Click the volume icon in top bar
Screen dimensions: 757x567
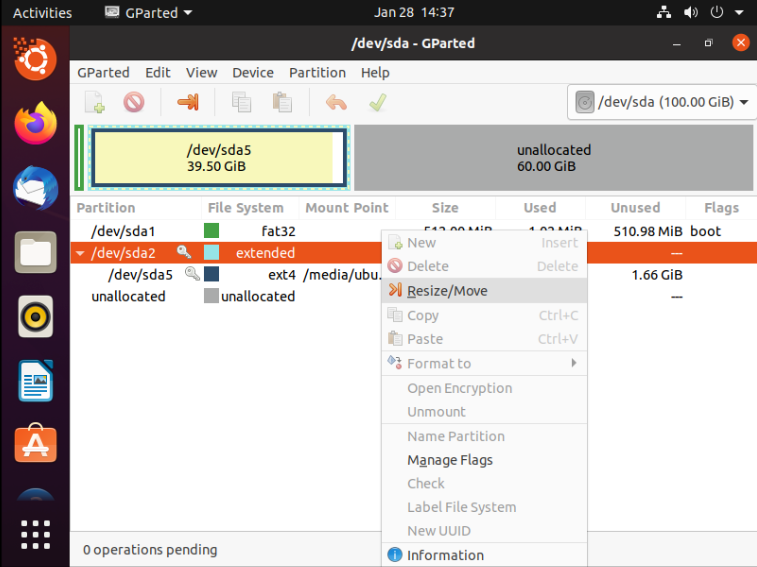click(690, 12)
